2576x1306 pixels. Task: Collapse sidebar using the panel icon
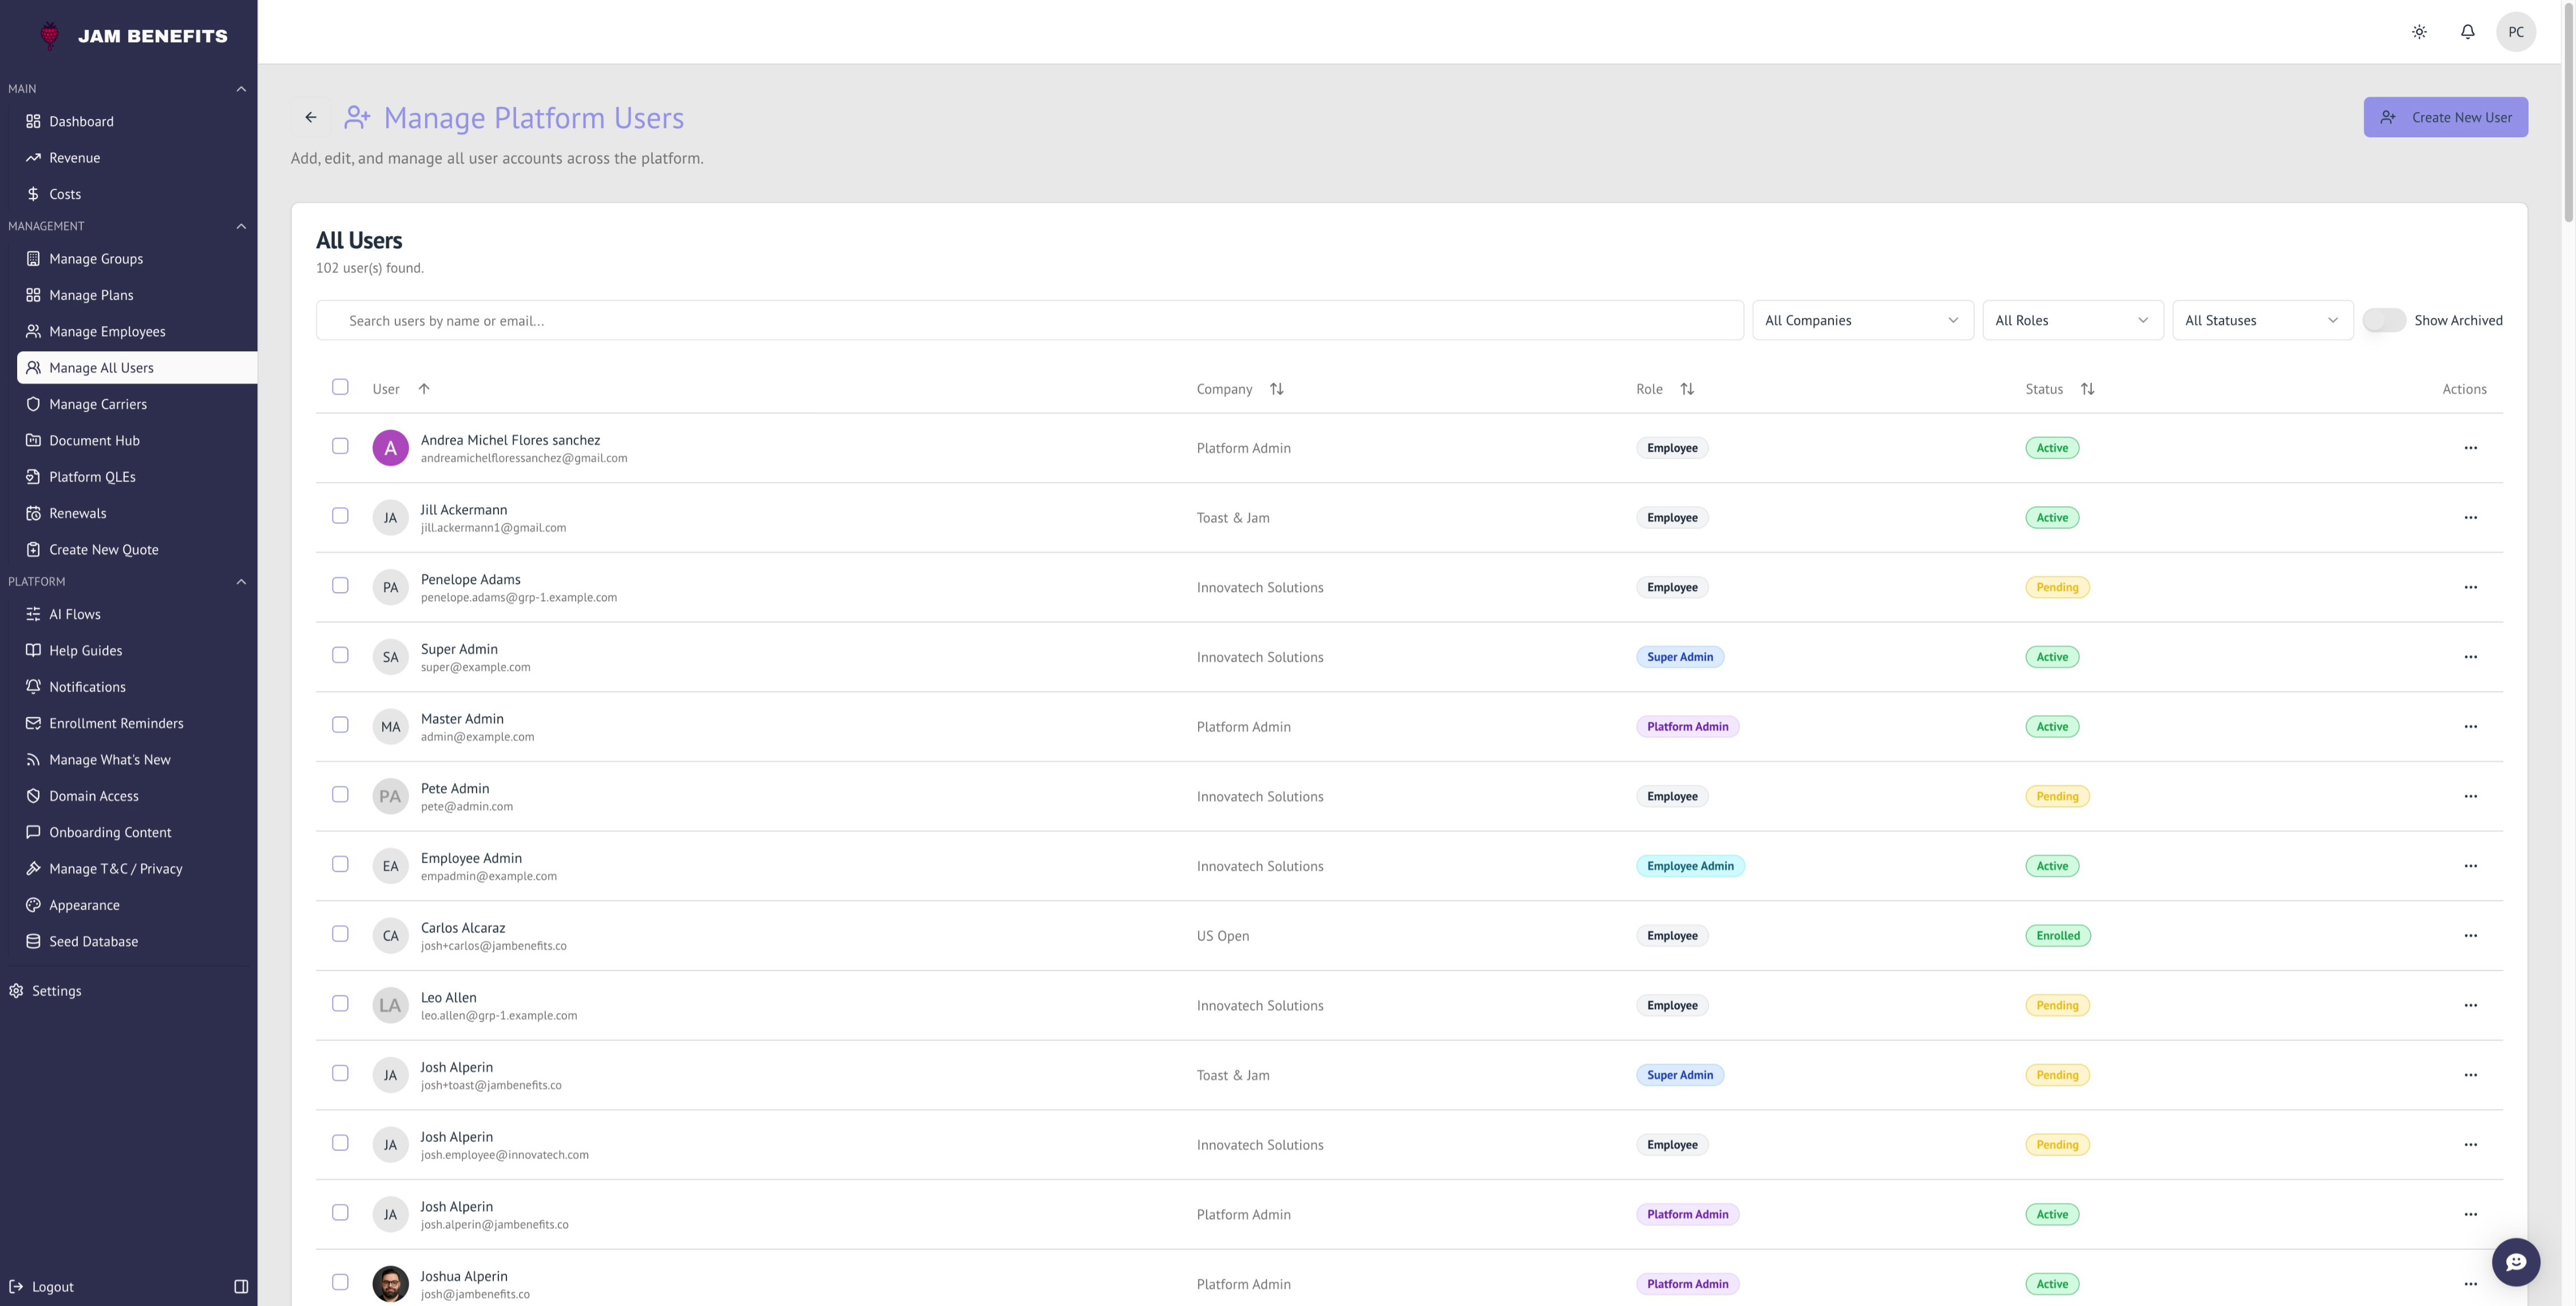tap(241, 1286)
